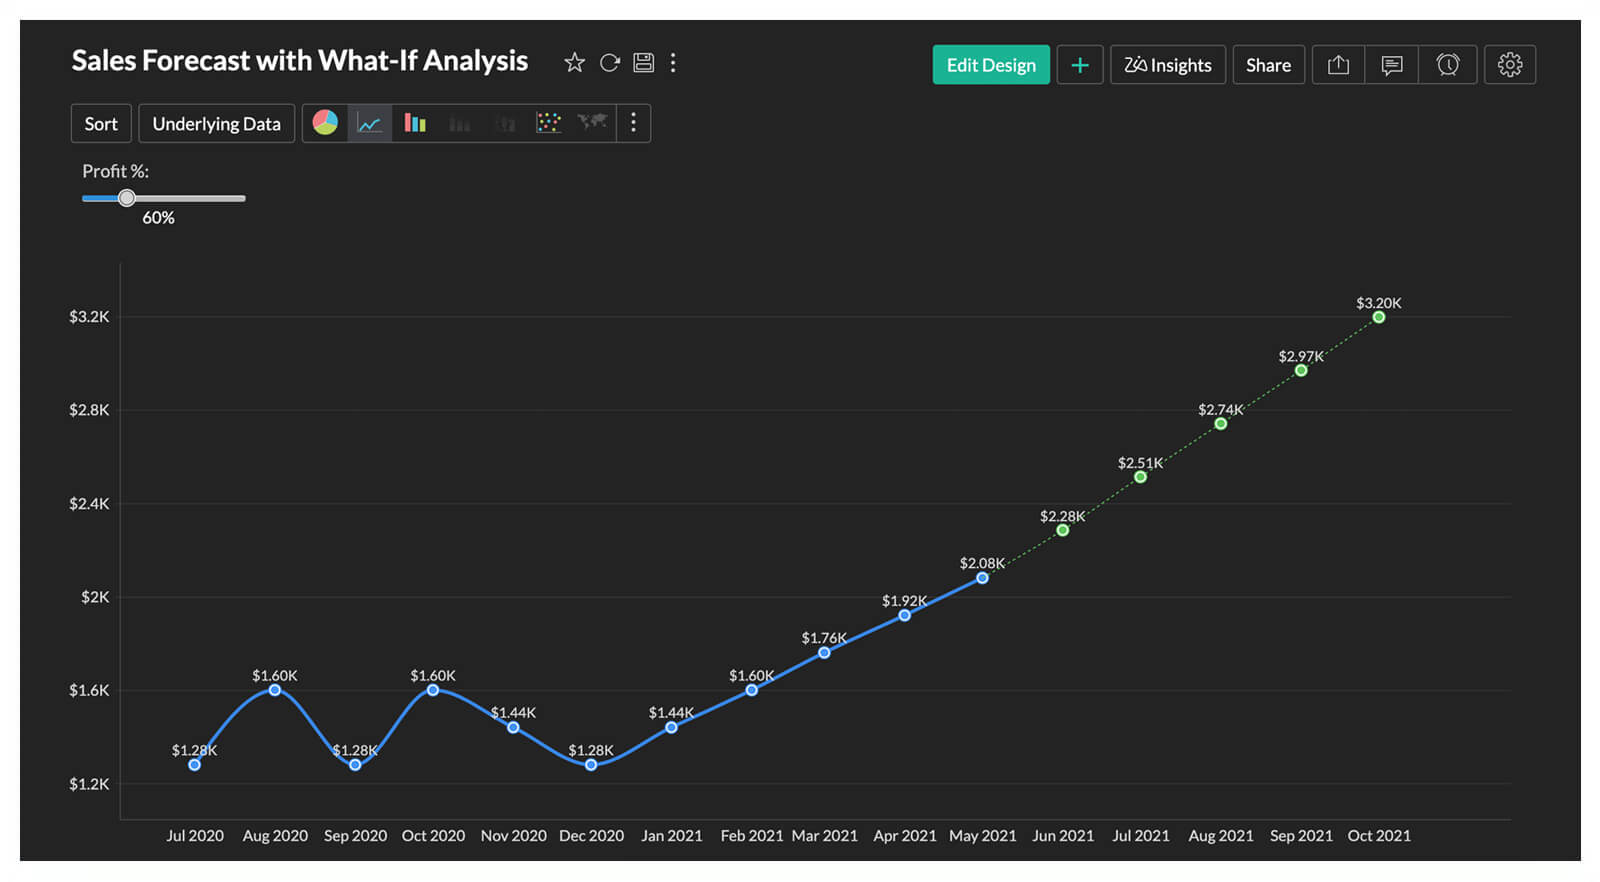The width and height of the screenshot is (1600, 882).
Task: Open more options beside the report title
Action: click(673, 63)
